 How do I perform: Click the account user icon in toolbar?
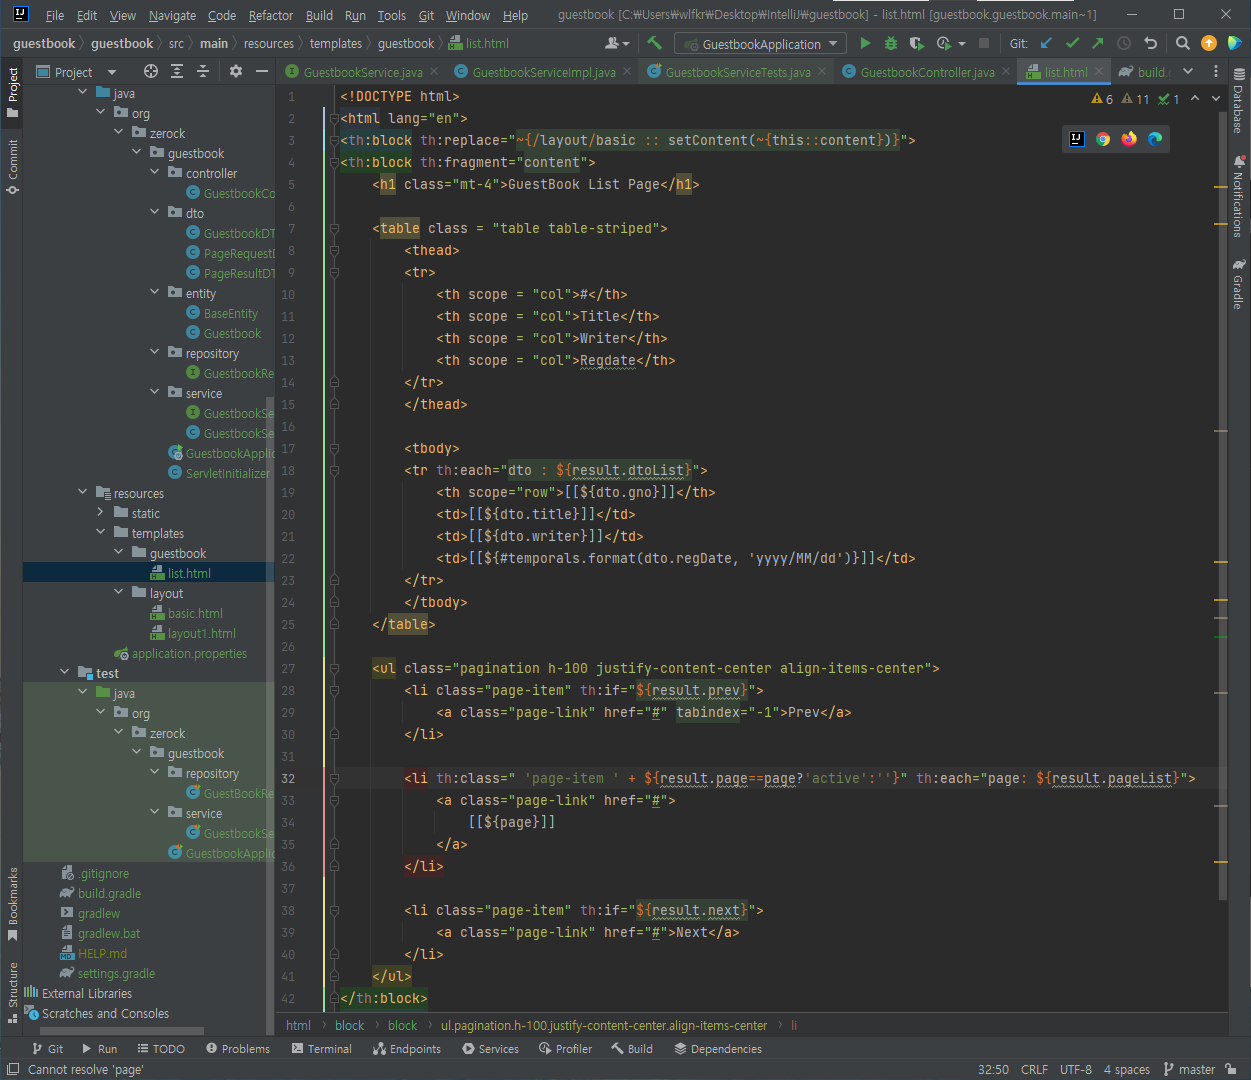[x=617, y=43]
